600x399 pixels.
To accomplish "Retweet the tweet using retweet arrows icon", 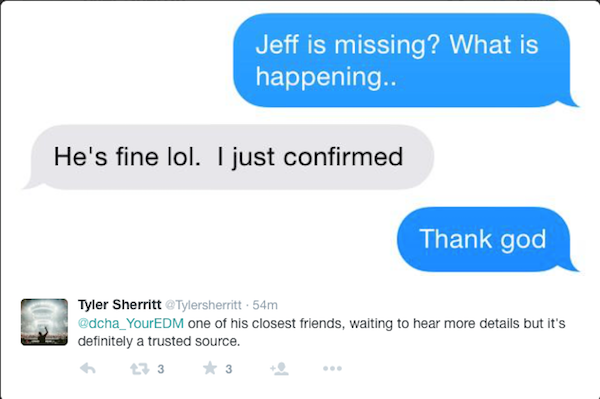I will click(x=139, y=369).
